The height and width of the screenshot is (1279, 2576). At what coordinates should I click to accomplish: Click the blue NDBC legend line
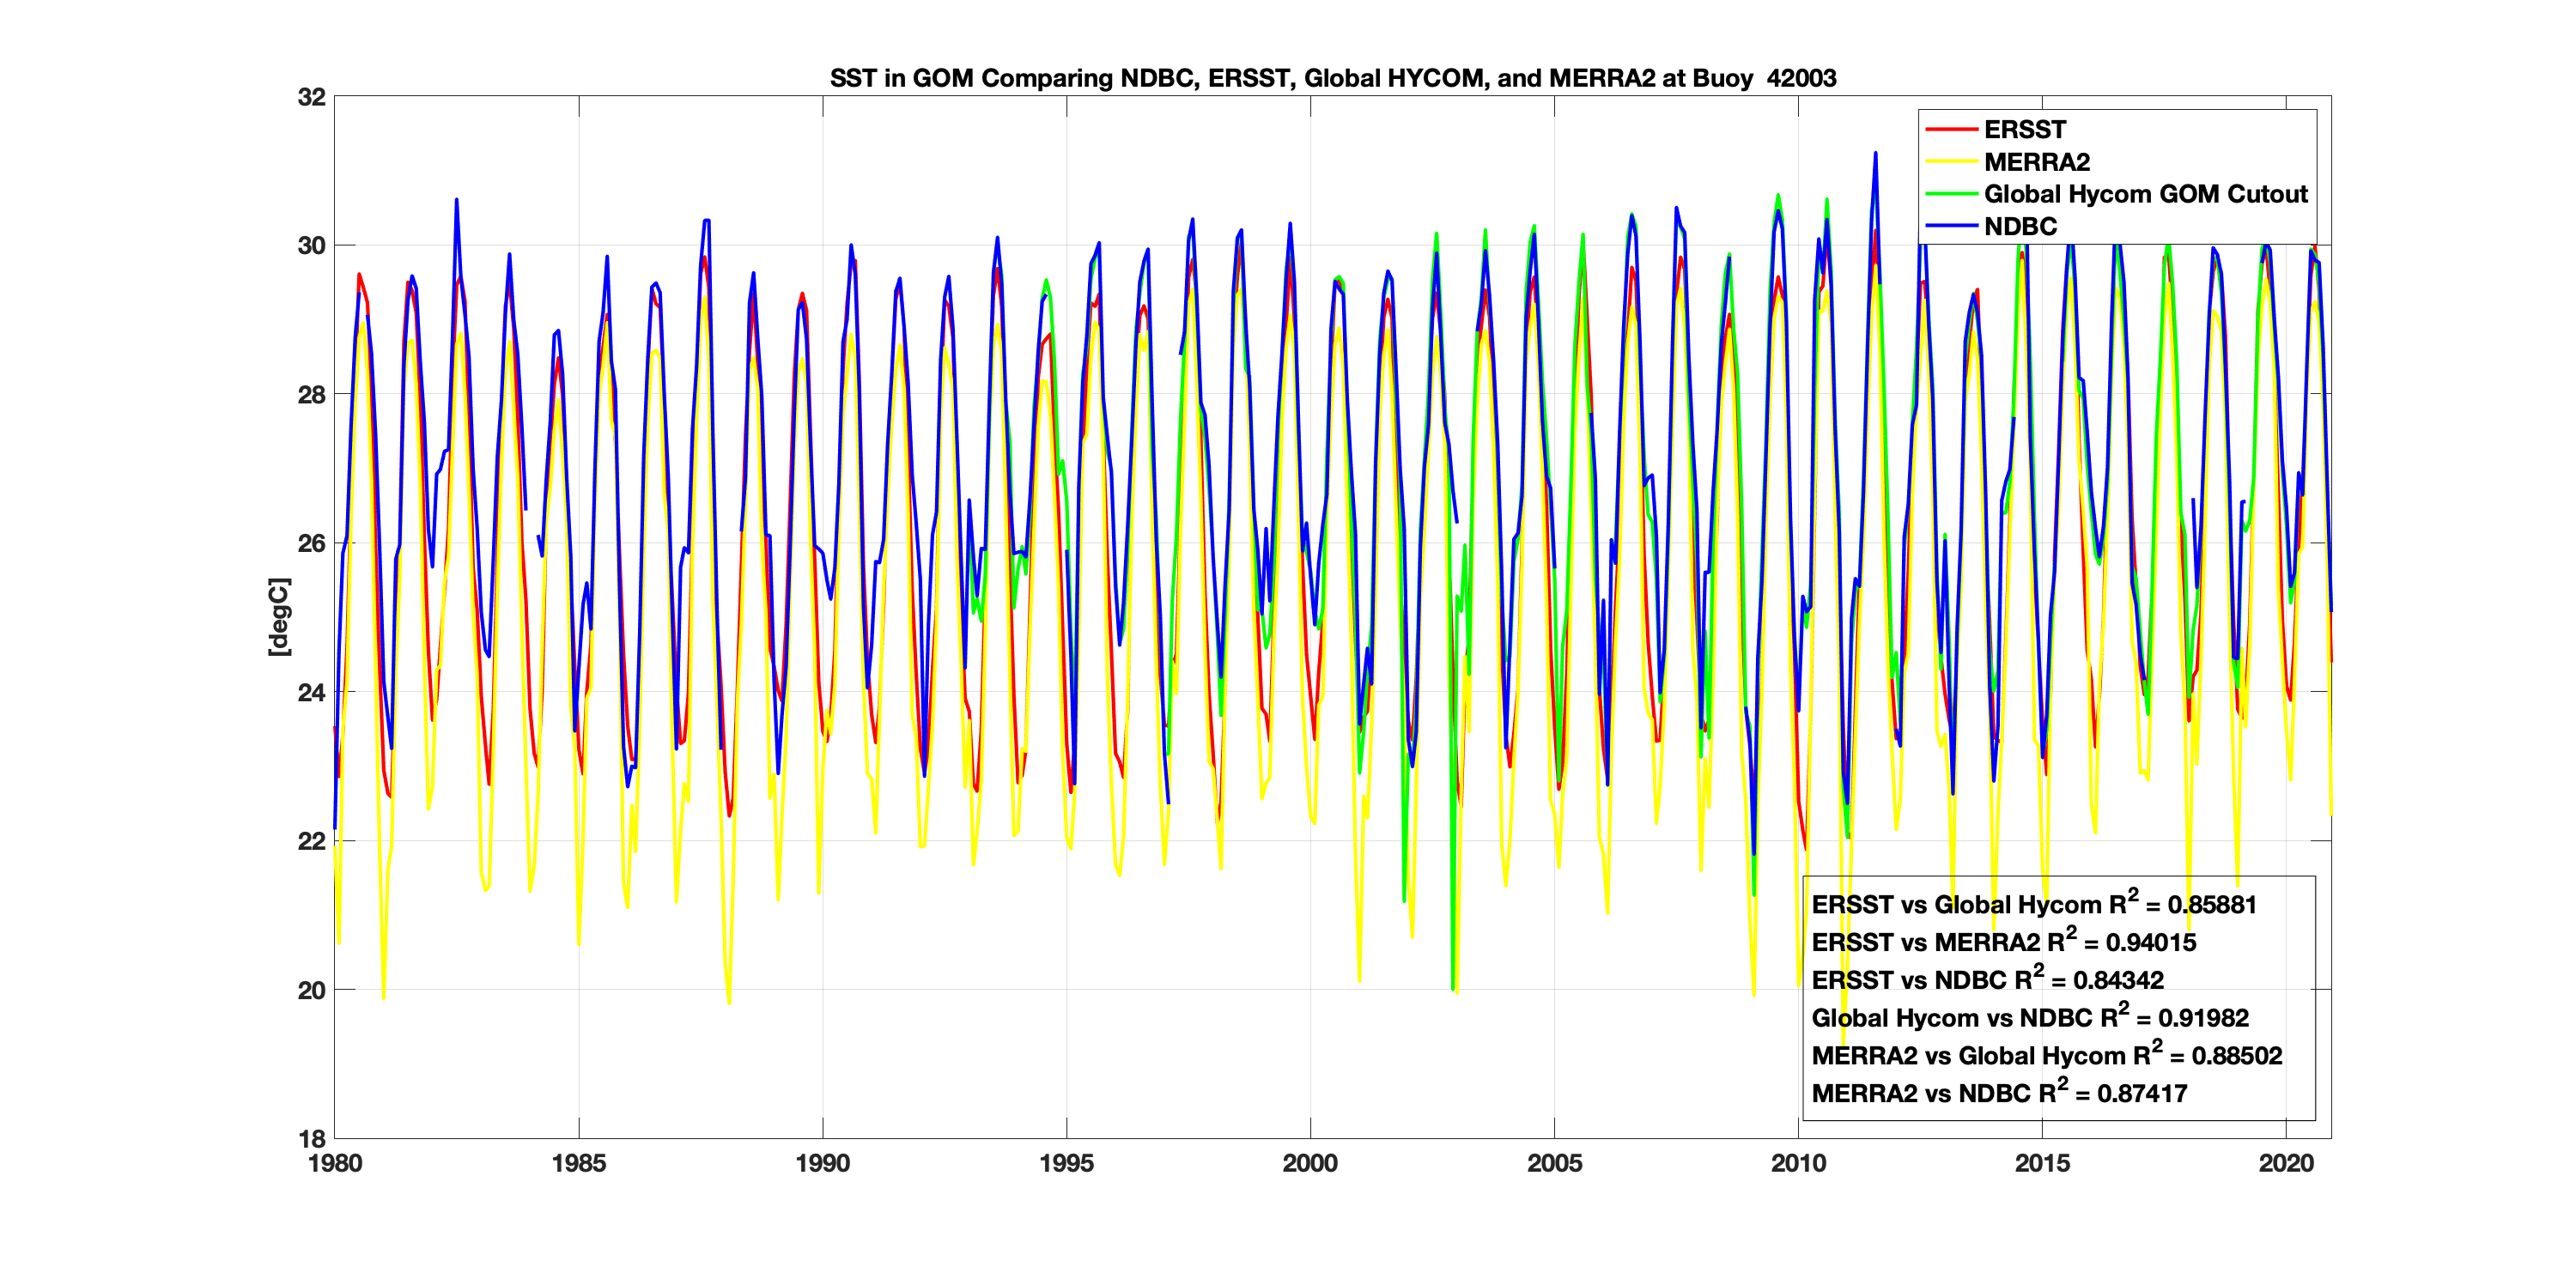point(1951,226)
